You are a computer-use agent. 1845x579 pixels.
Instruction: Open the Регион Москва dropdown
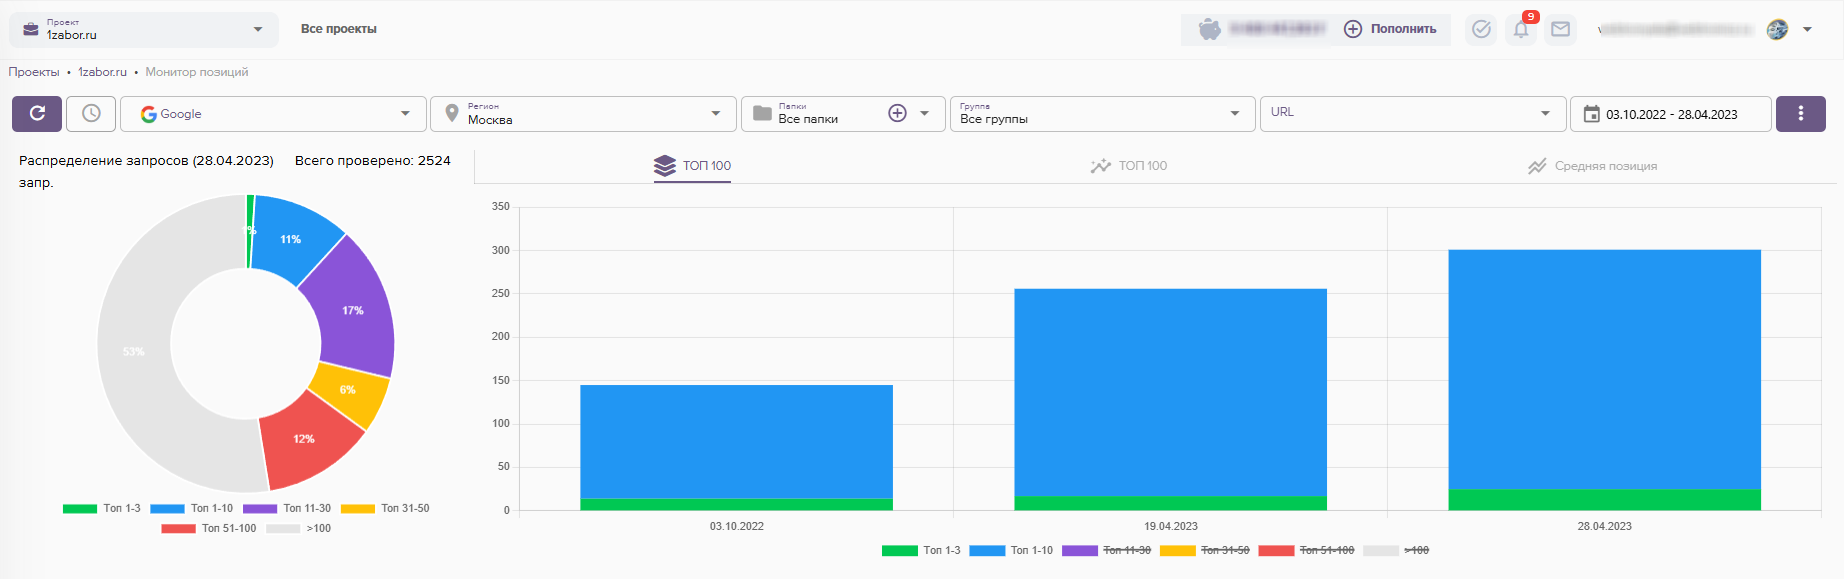(x=583, y=114)
